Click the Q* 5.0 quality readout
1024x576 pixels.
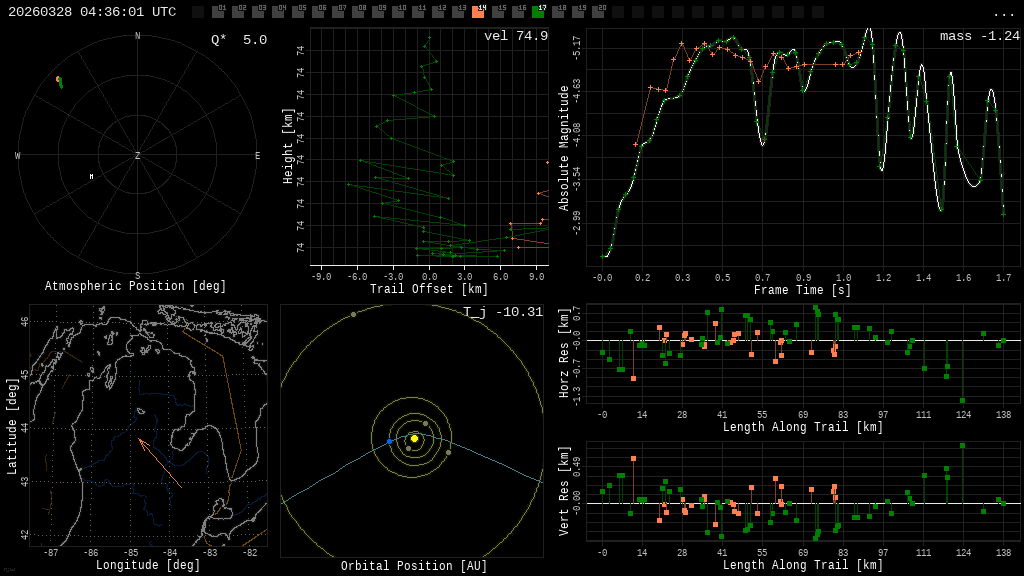[238, 40]
